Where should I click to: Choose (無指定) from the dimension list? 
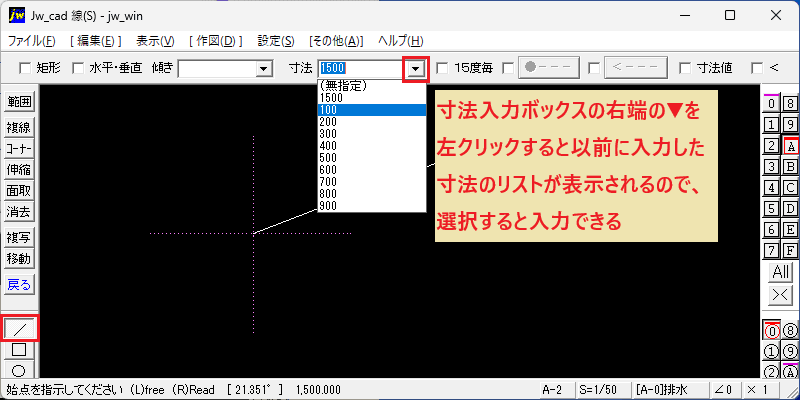click(372, 86)
